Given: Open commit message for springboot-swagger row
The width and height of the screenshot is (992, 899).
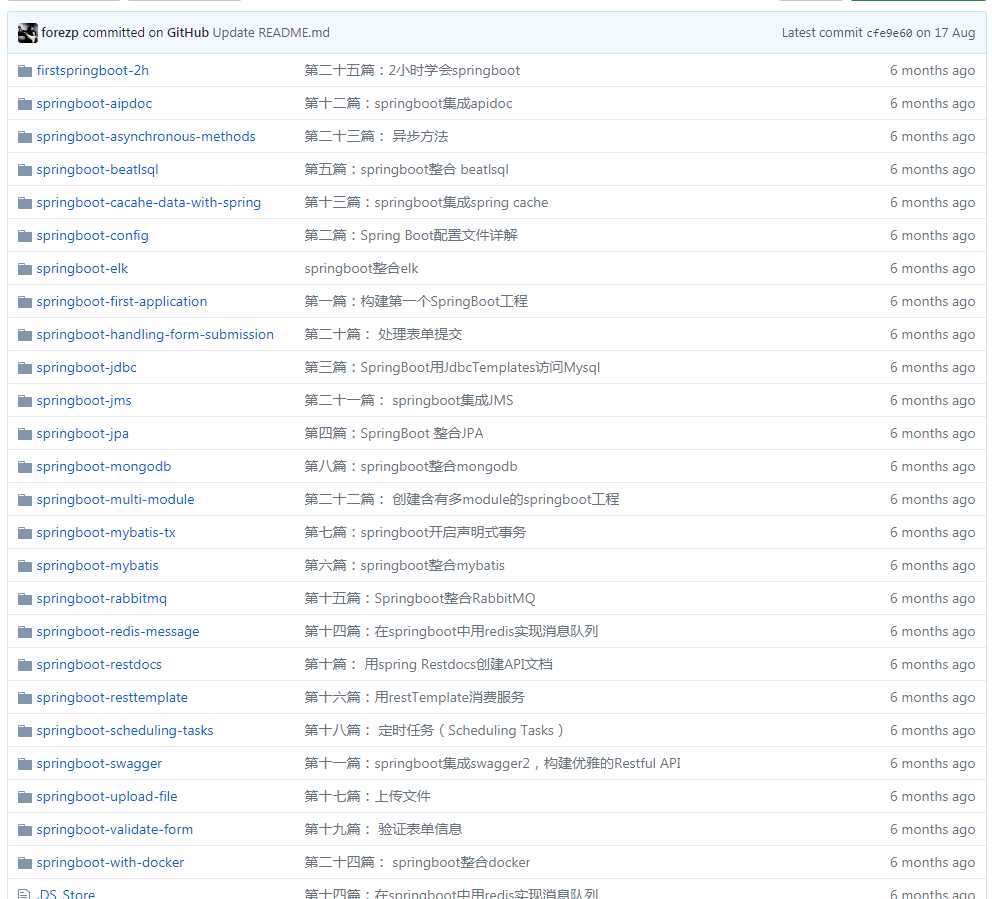Looking at the screenshot, I should click(x=492, y=764).
